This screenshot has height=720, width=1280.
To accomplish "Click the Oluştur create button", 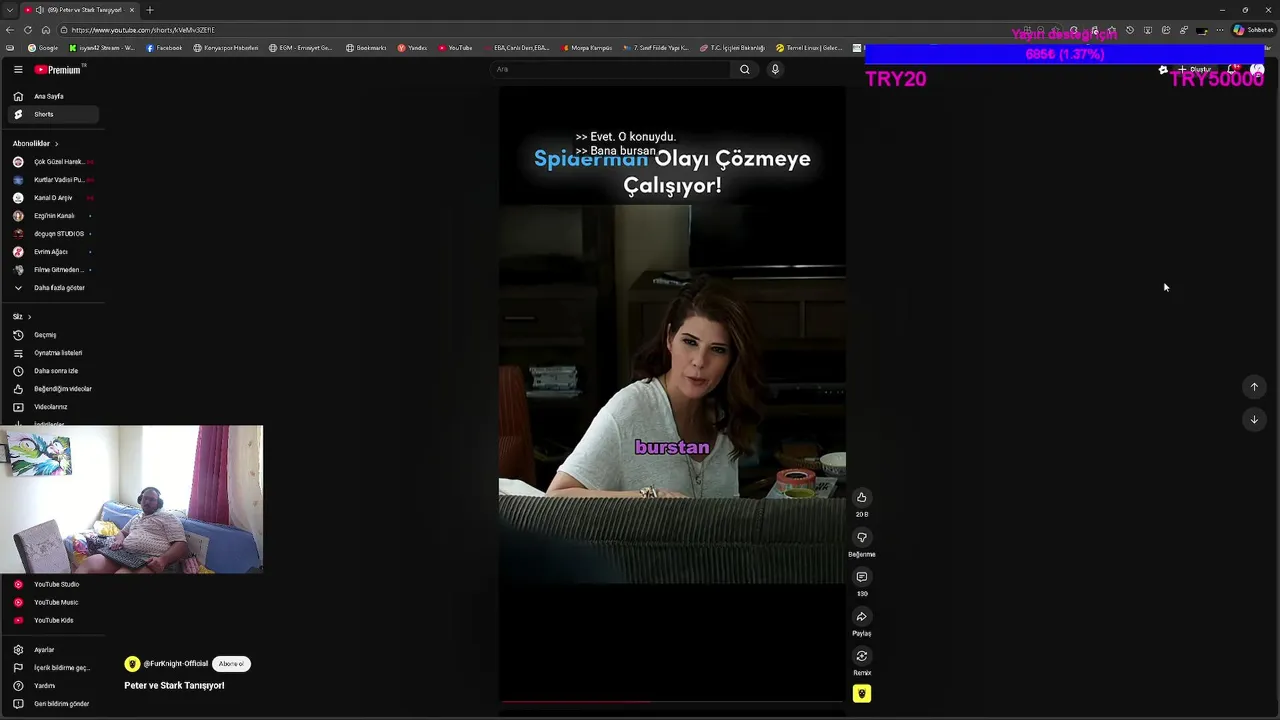I will click(1195, 70).
